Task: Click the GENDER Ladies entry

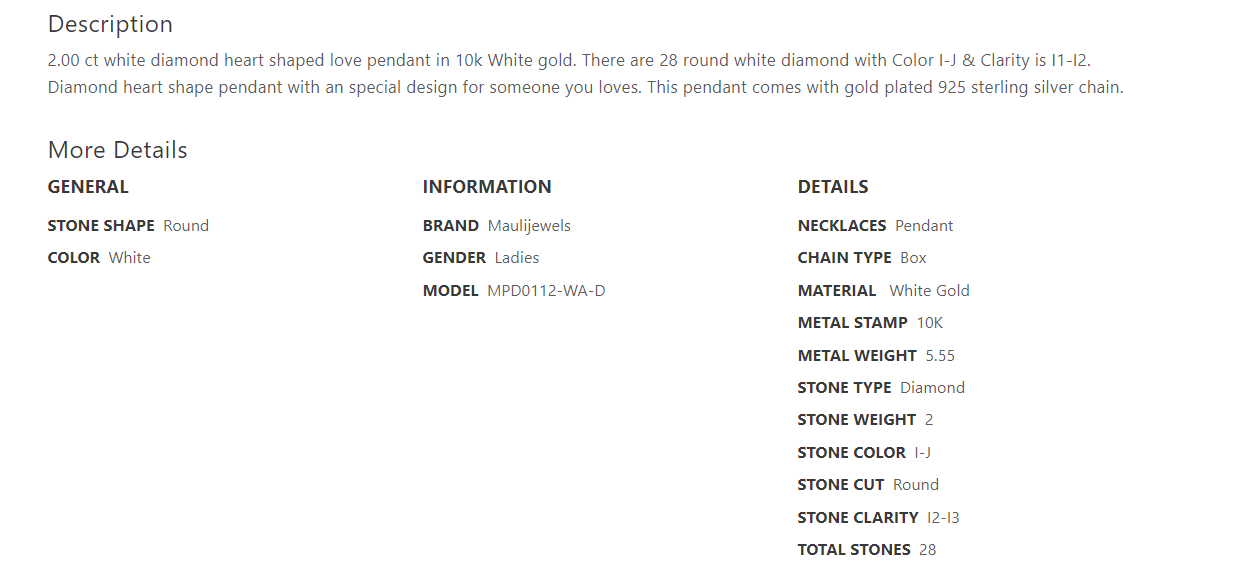Action: [481, 258]
